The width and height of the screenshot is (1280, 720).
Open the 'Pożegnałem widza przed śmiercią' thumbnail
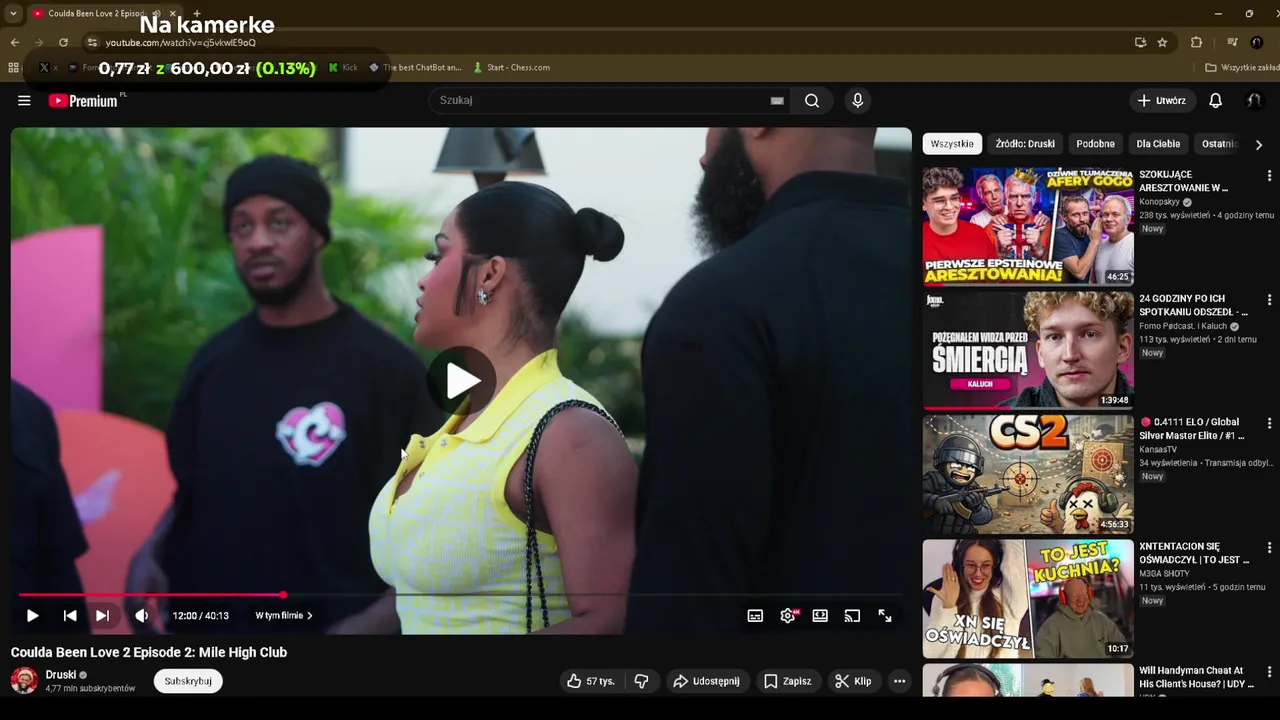tap(1028, 350)
